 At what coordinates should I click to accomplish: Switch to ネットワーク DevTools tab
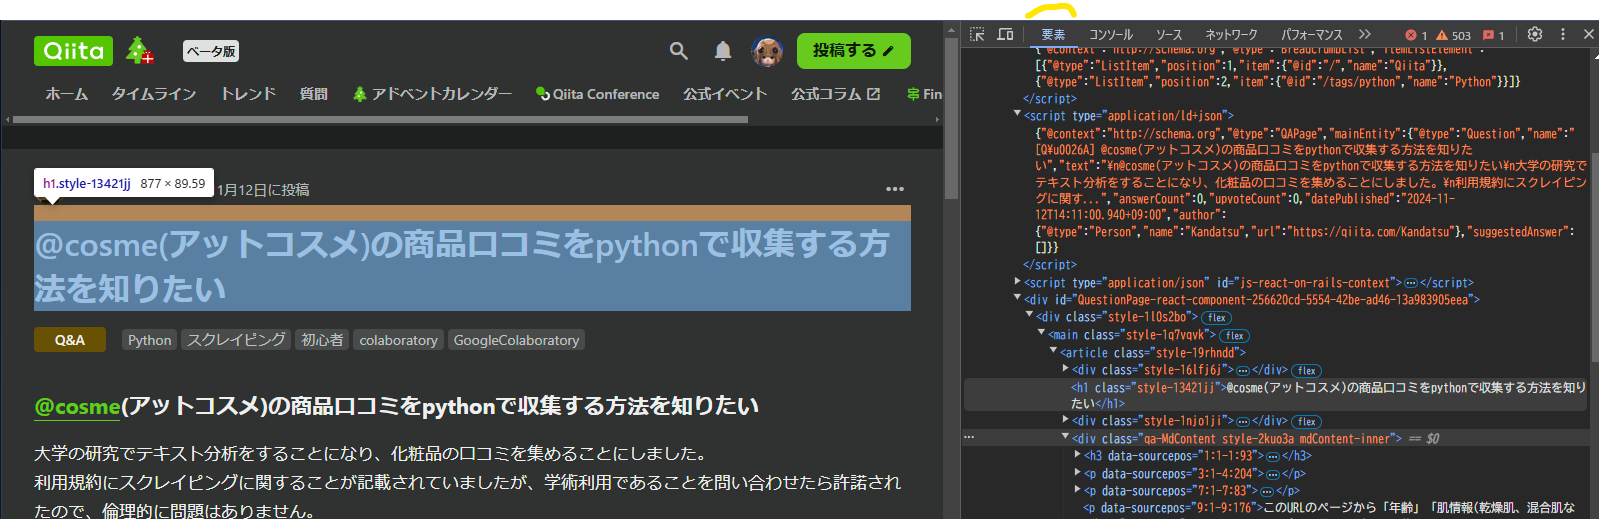1231,34
